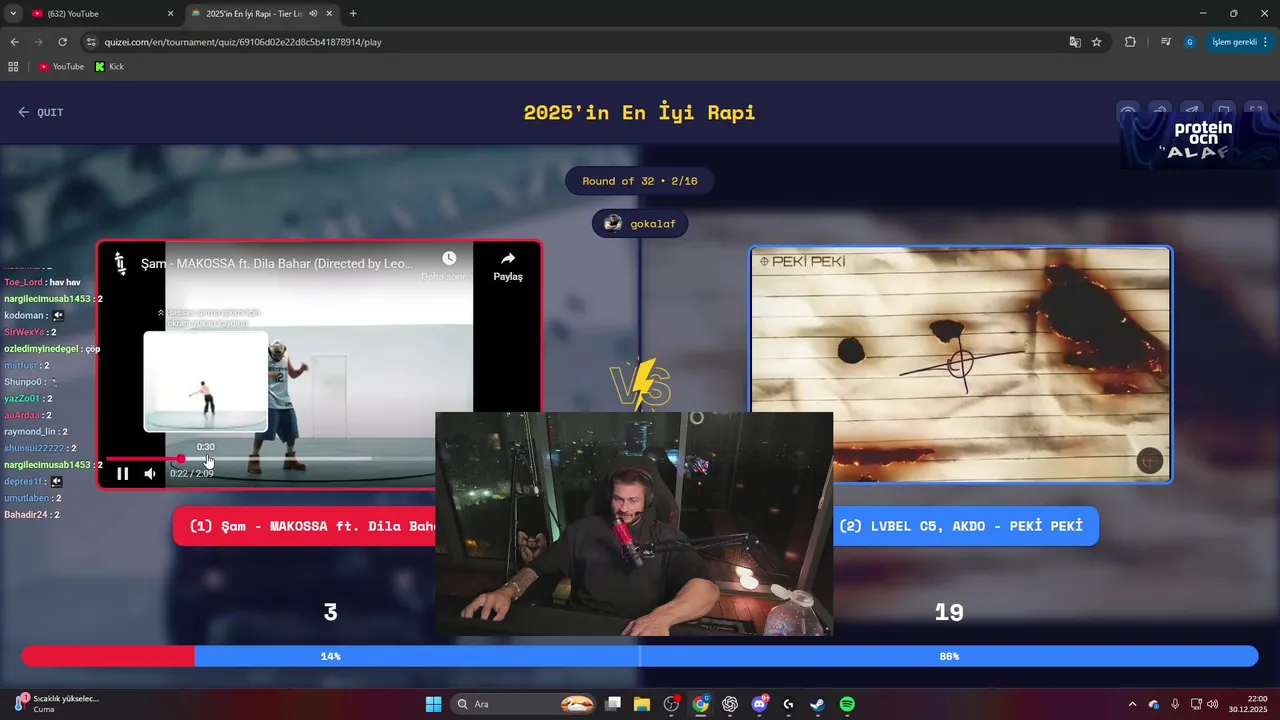This screenshot has width=1280, height=720.
Task: Close the 2025'in En İyi Rapi tab
Action: click(x=329, y=14)
